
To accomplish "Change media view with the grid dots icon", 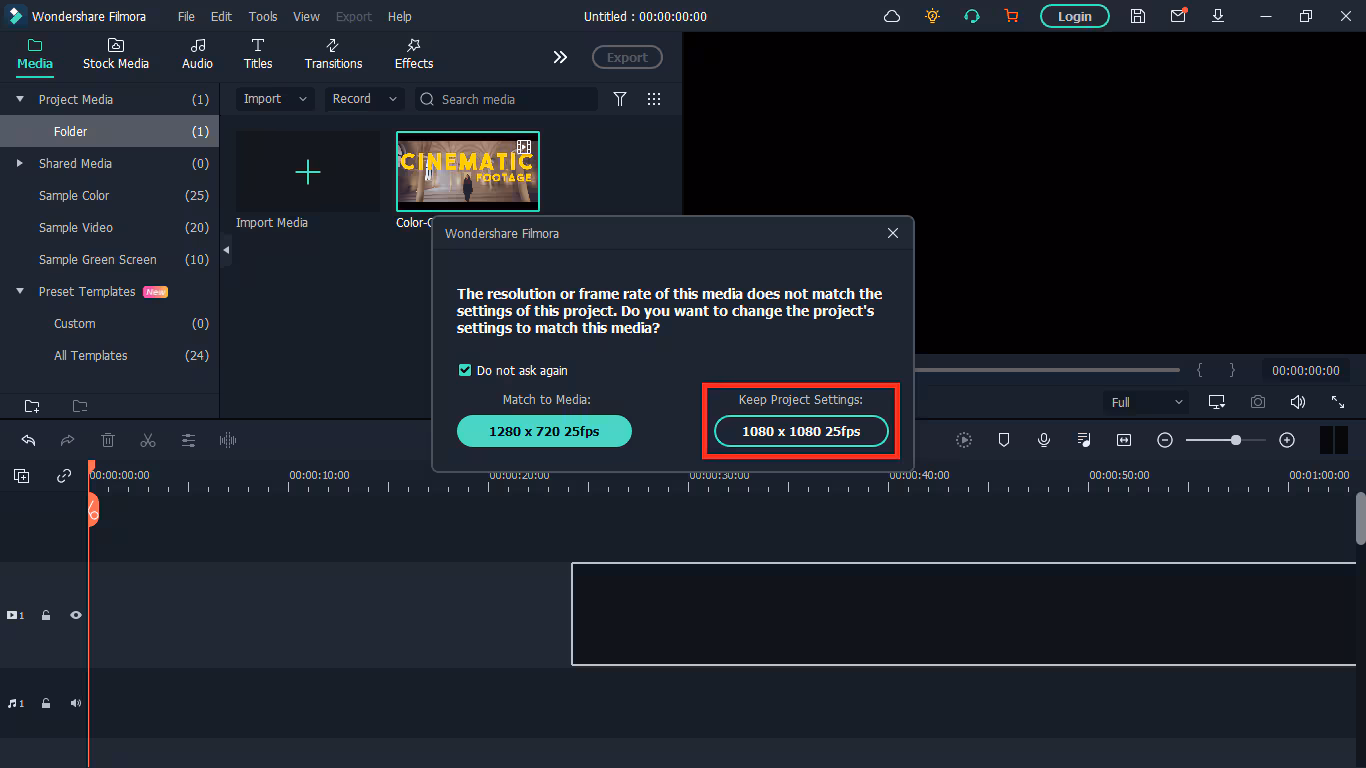I will pos(654,99).
